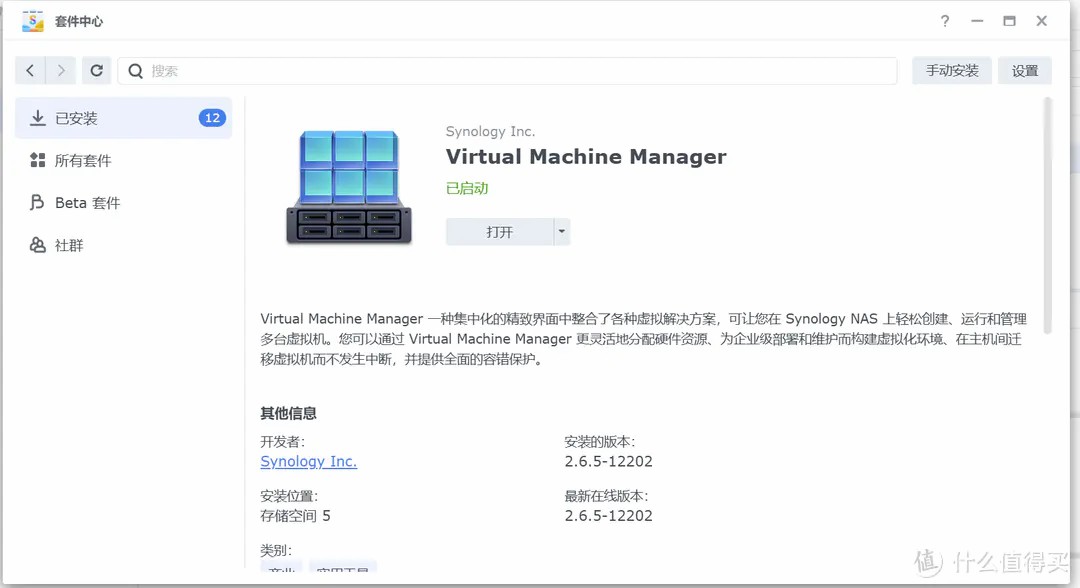1080x588 pixels.
Task: Maximize the 套件中心 window
Action: click(1009, 21)
